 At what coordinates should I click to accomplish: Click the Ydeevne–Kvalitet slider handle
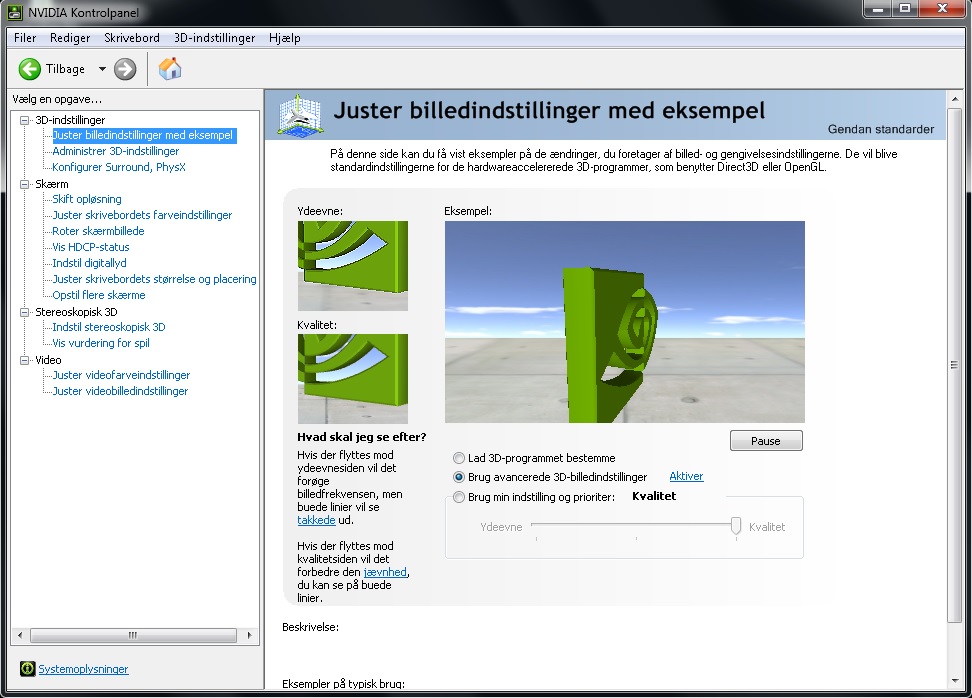[x=736, y=526]
